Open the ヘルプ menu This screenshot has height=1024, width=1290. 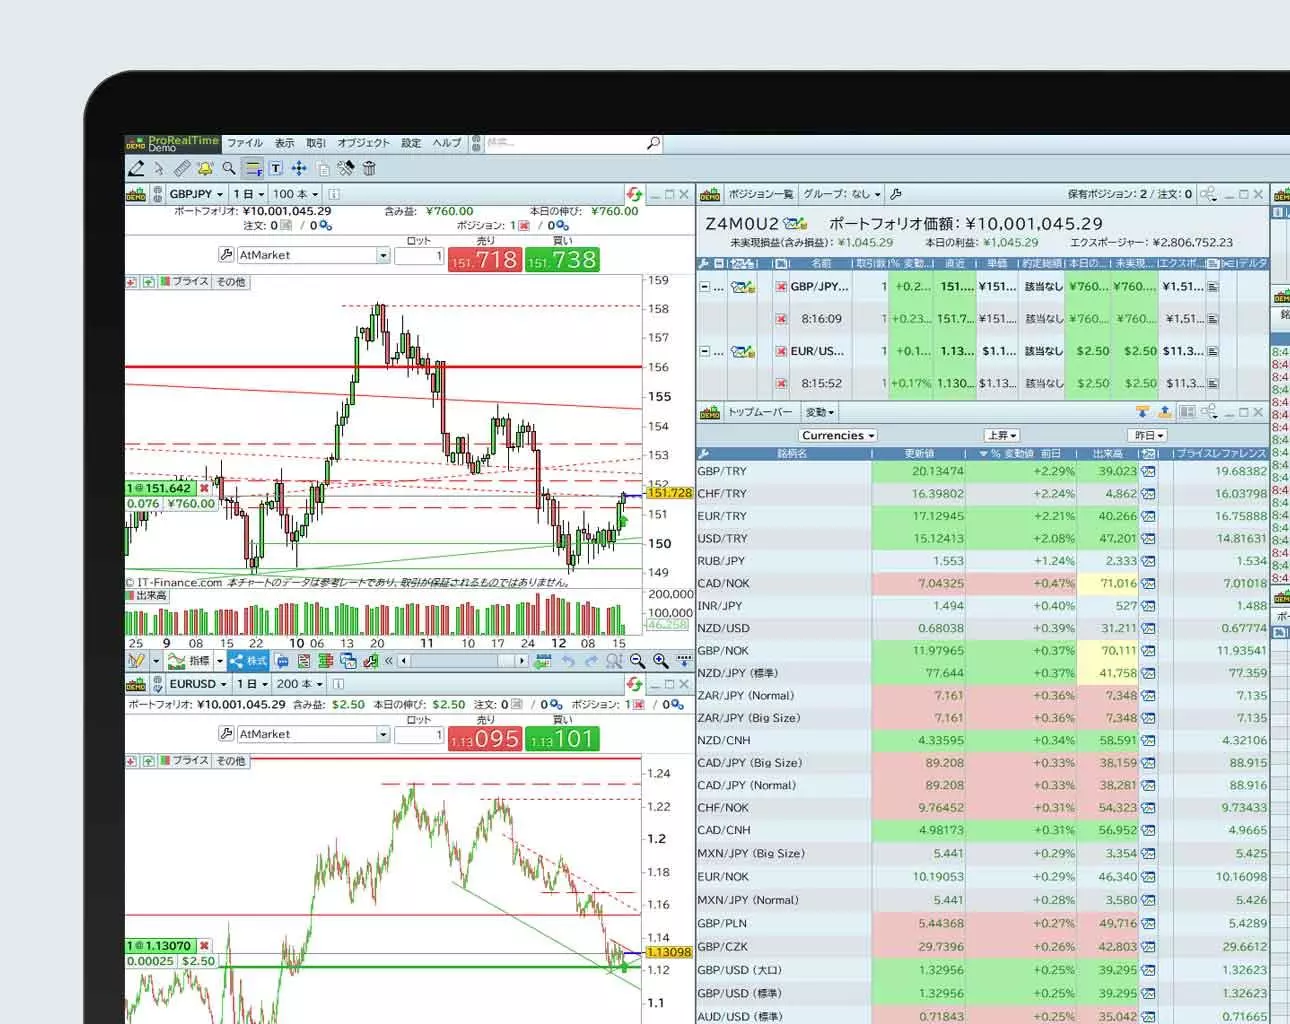pyautogui.click(x=447, y=143)
